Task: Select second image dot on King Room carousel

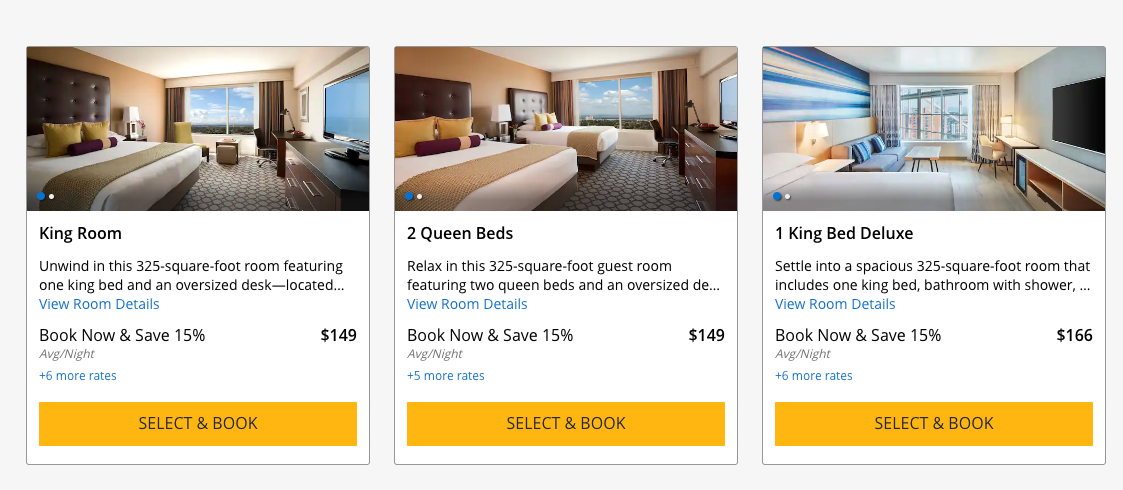Action: tap(52, 197)
